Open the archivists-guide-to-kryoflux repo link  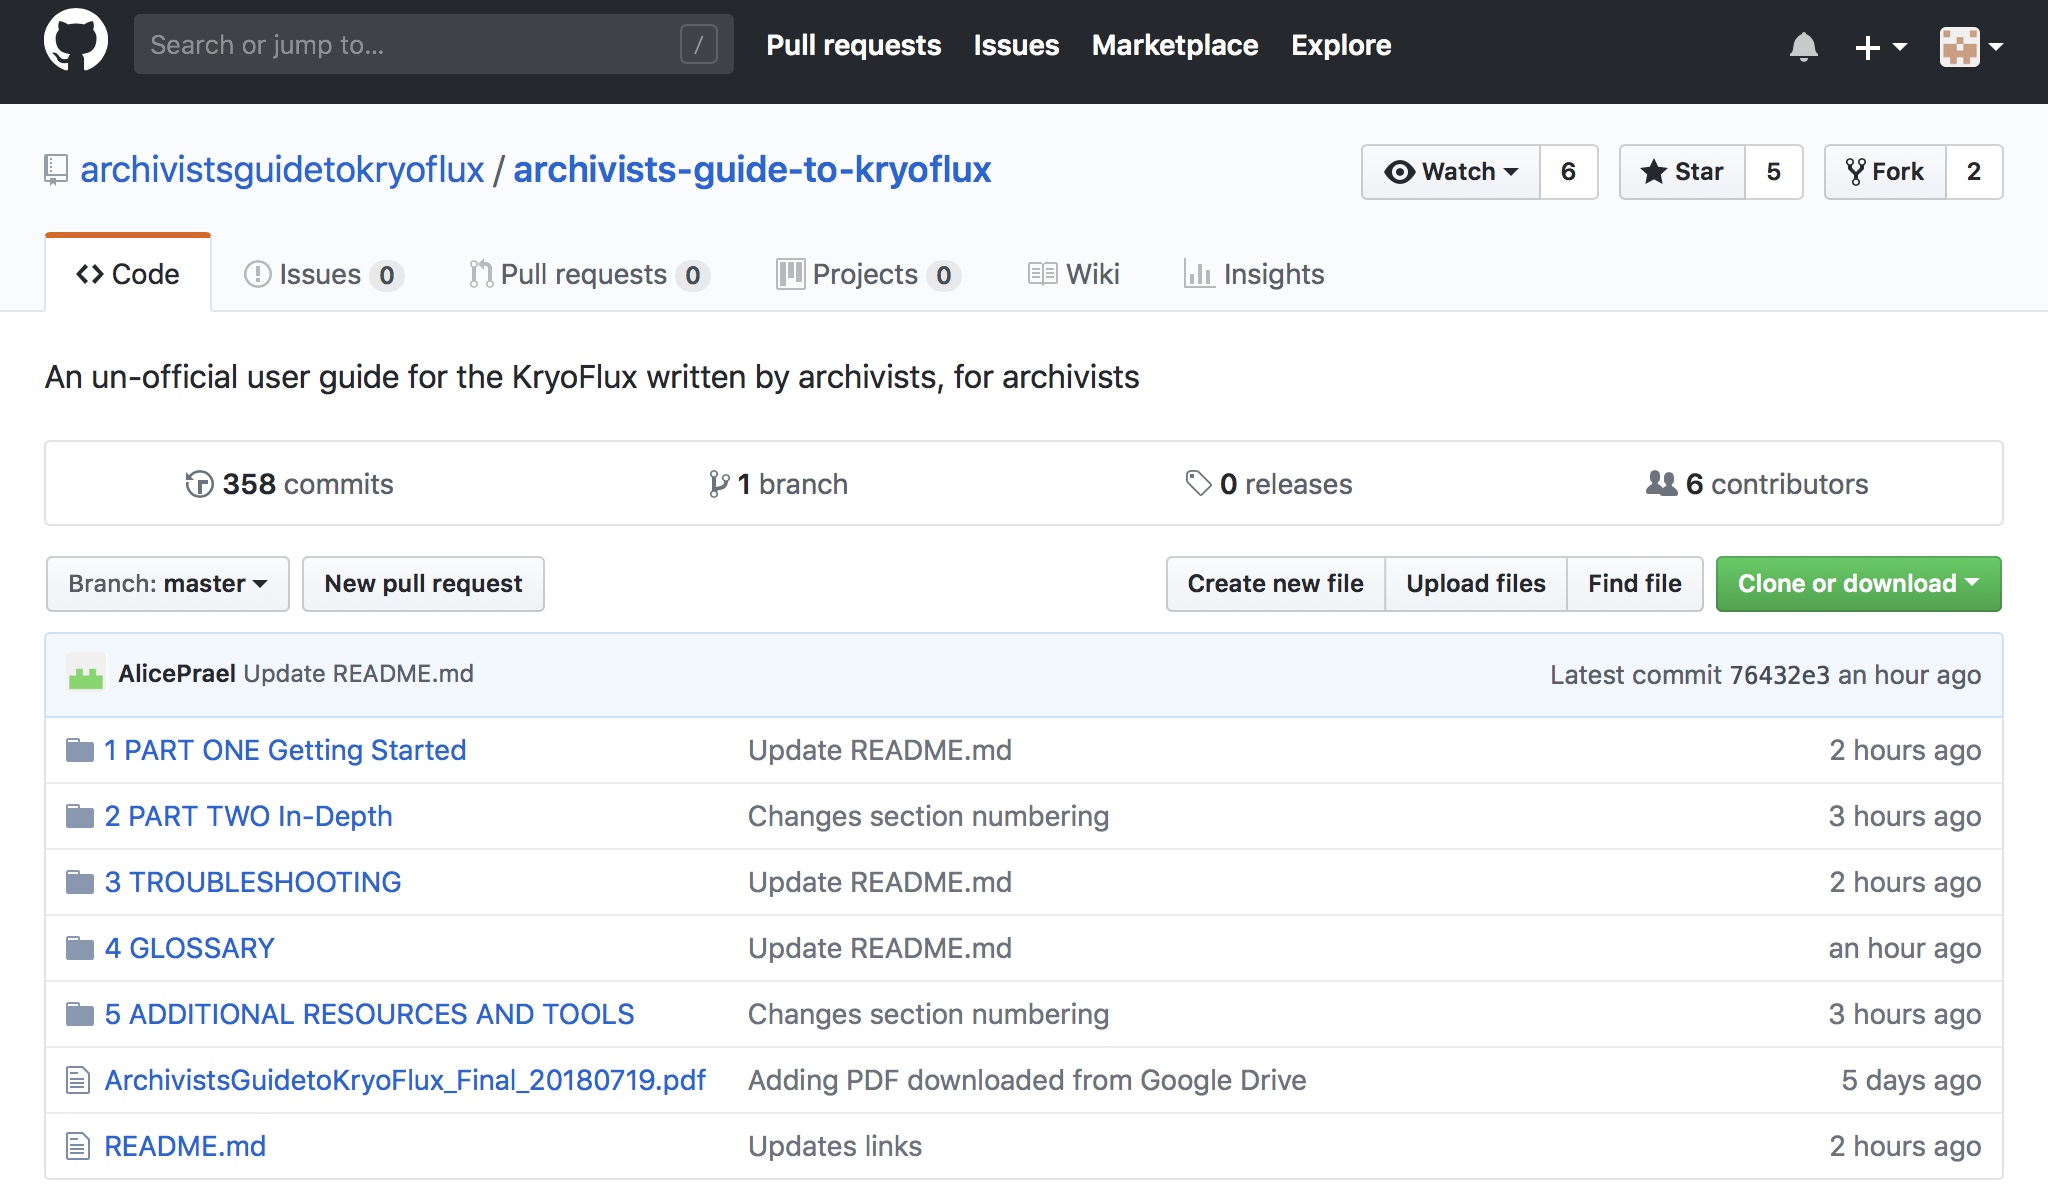(752, 170)
